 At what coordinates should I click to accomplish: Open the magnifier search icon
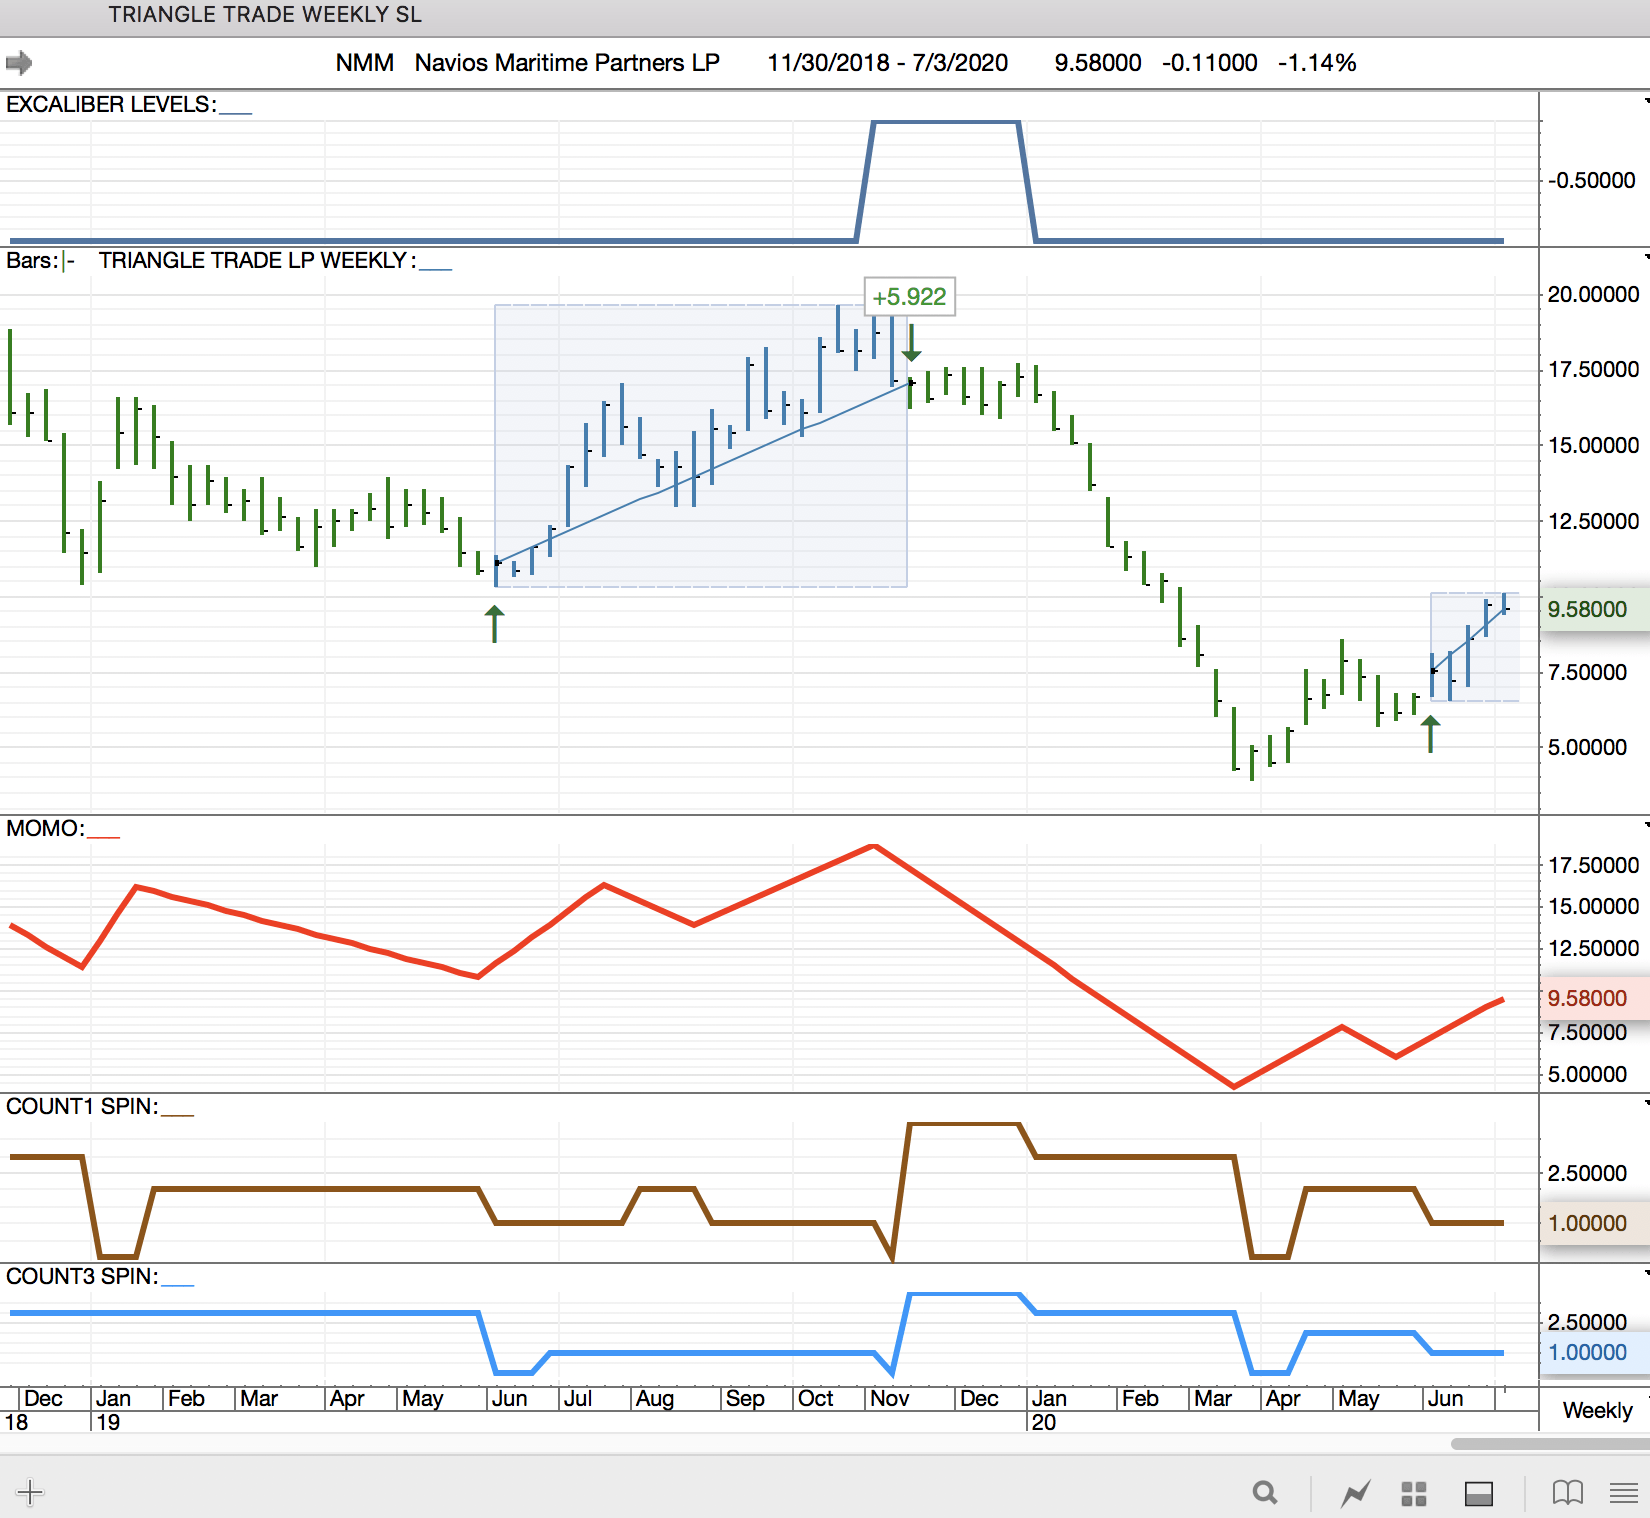click(x=1265, y=1493)
